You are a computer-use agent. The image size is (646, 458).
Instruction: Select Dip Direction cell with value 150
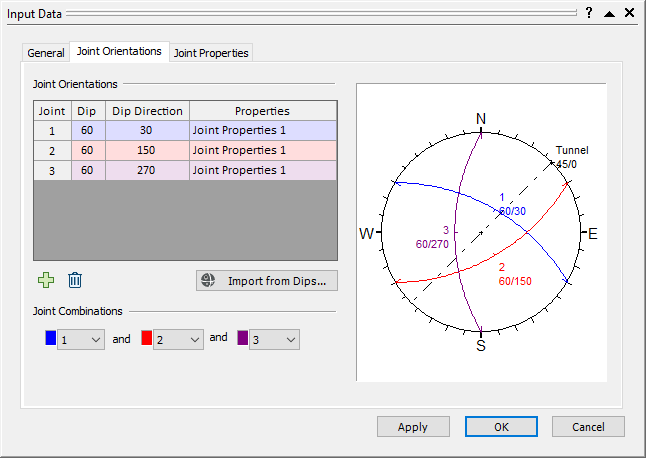147,150
